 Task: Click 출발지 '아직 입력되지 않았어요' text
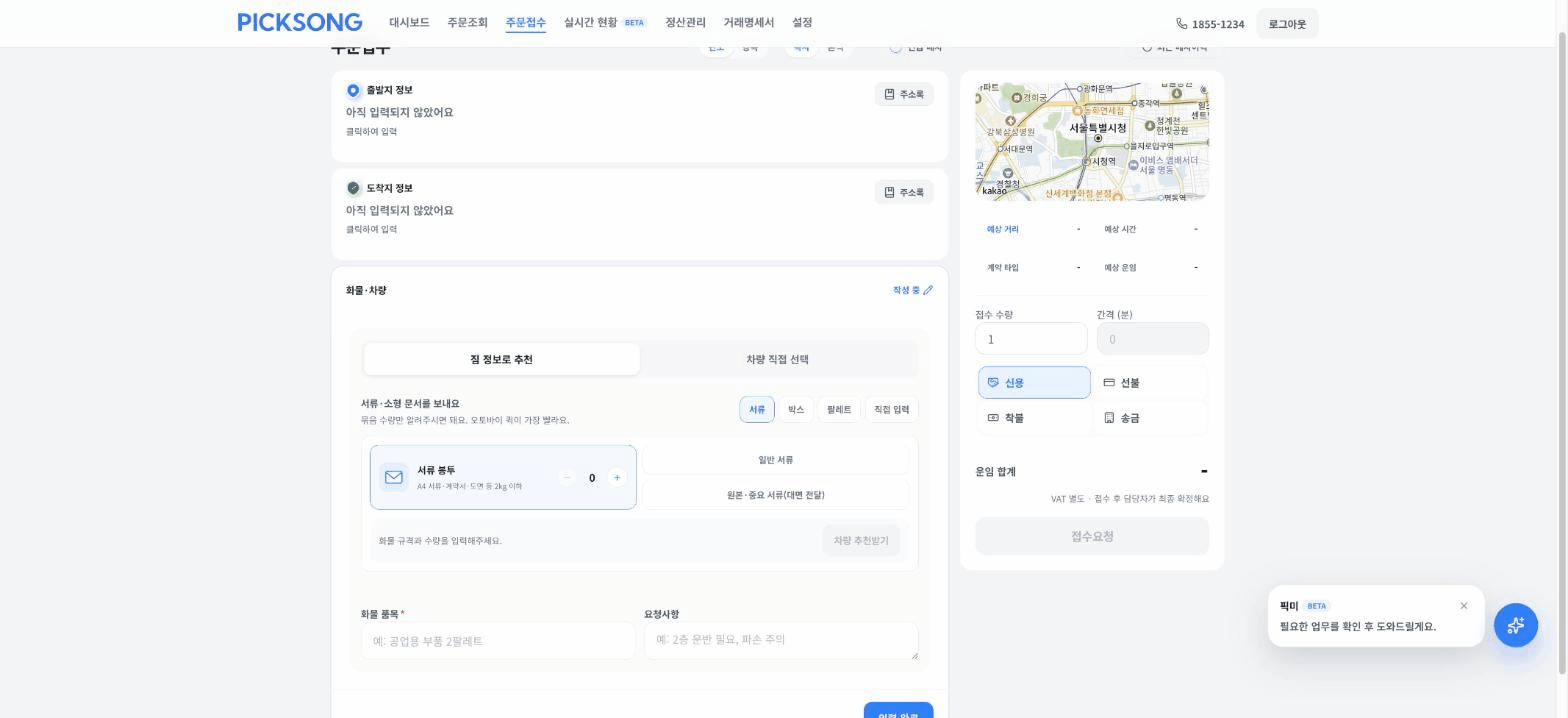(399, 112)
